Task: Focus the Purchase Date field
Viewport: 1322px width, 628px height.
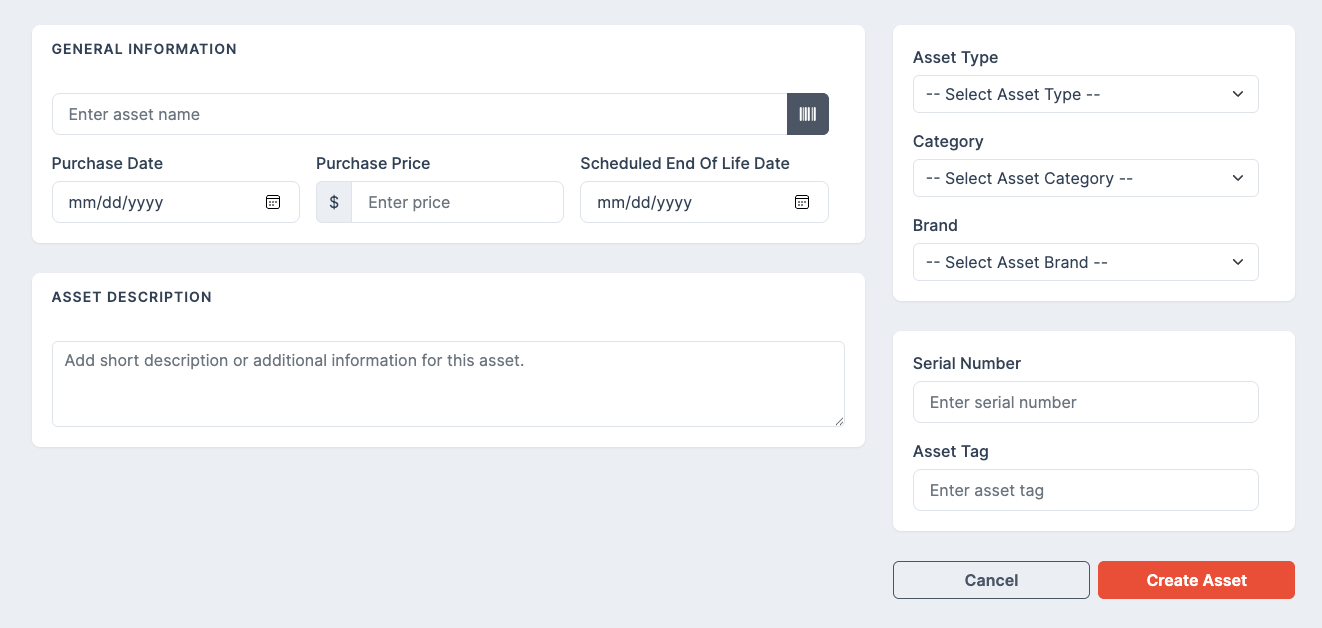Action: point(176,202)
